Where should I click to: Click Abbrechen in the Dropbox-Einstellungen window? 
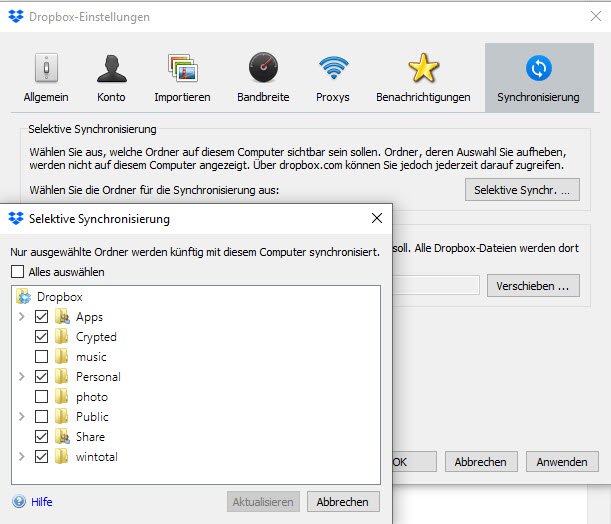coord(481,462)
